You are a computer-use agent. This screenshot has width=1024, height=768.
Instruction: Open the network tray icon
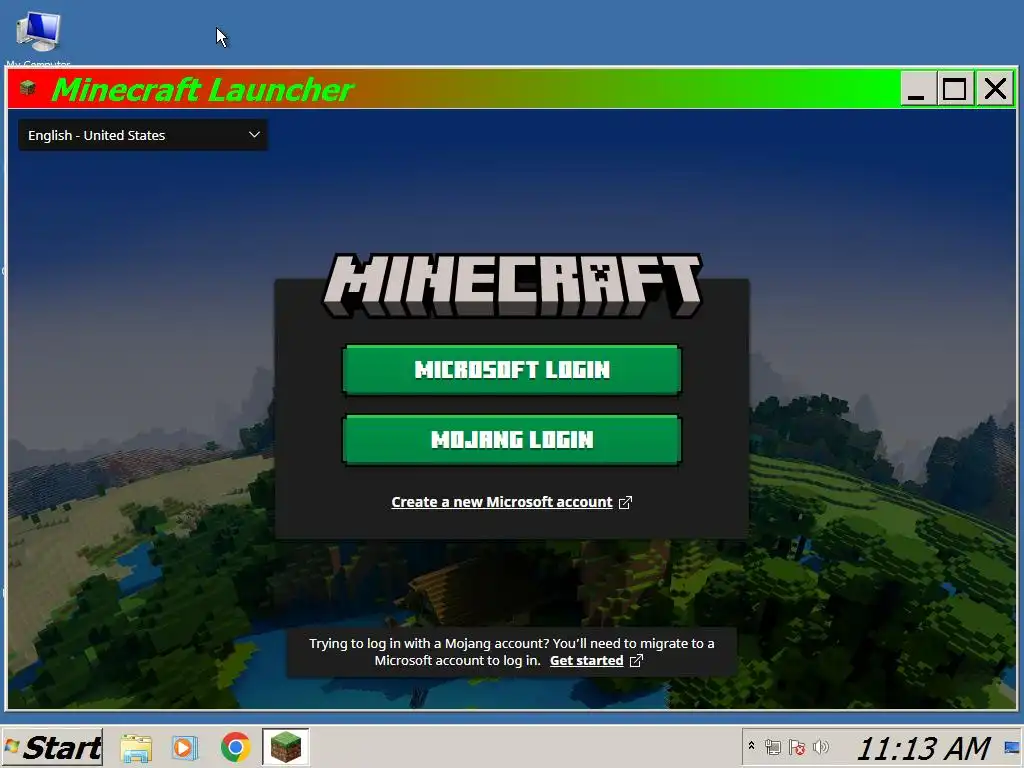tap(773, 747)
